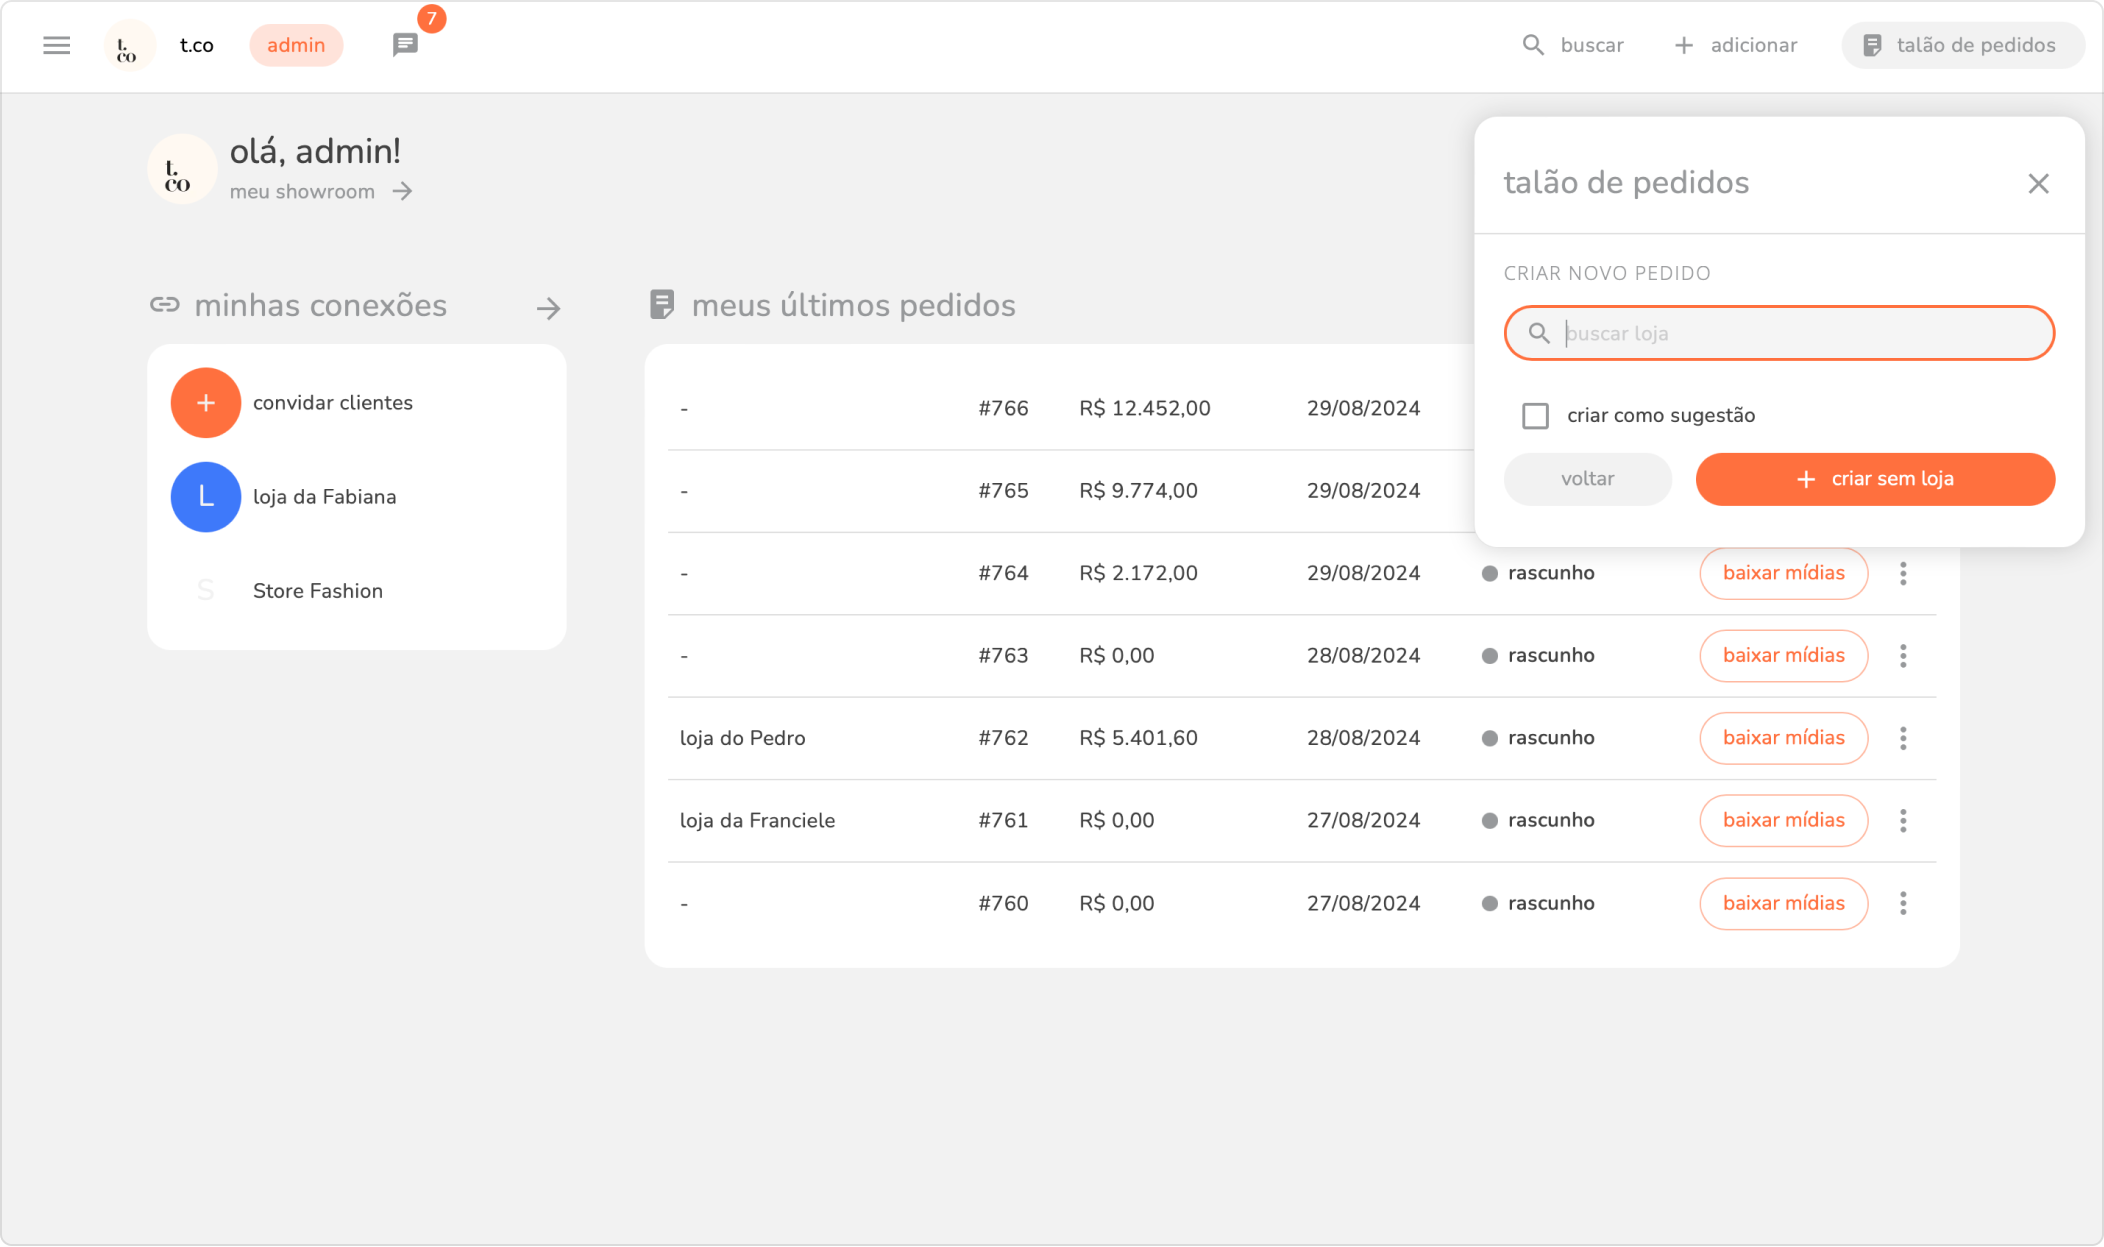Open messages with 7 notifications

click(x=405, y=45)
